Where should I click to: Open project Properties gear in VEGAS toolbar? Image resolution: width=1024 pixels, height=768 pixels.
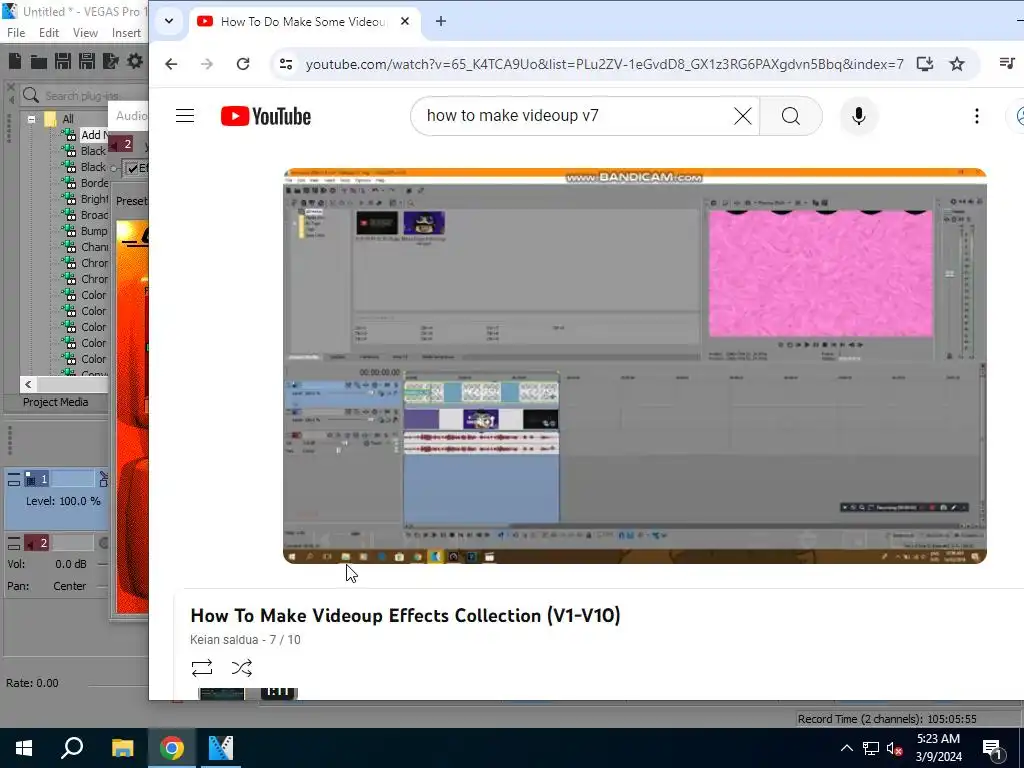coord(135,61)
